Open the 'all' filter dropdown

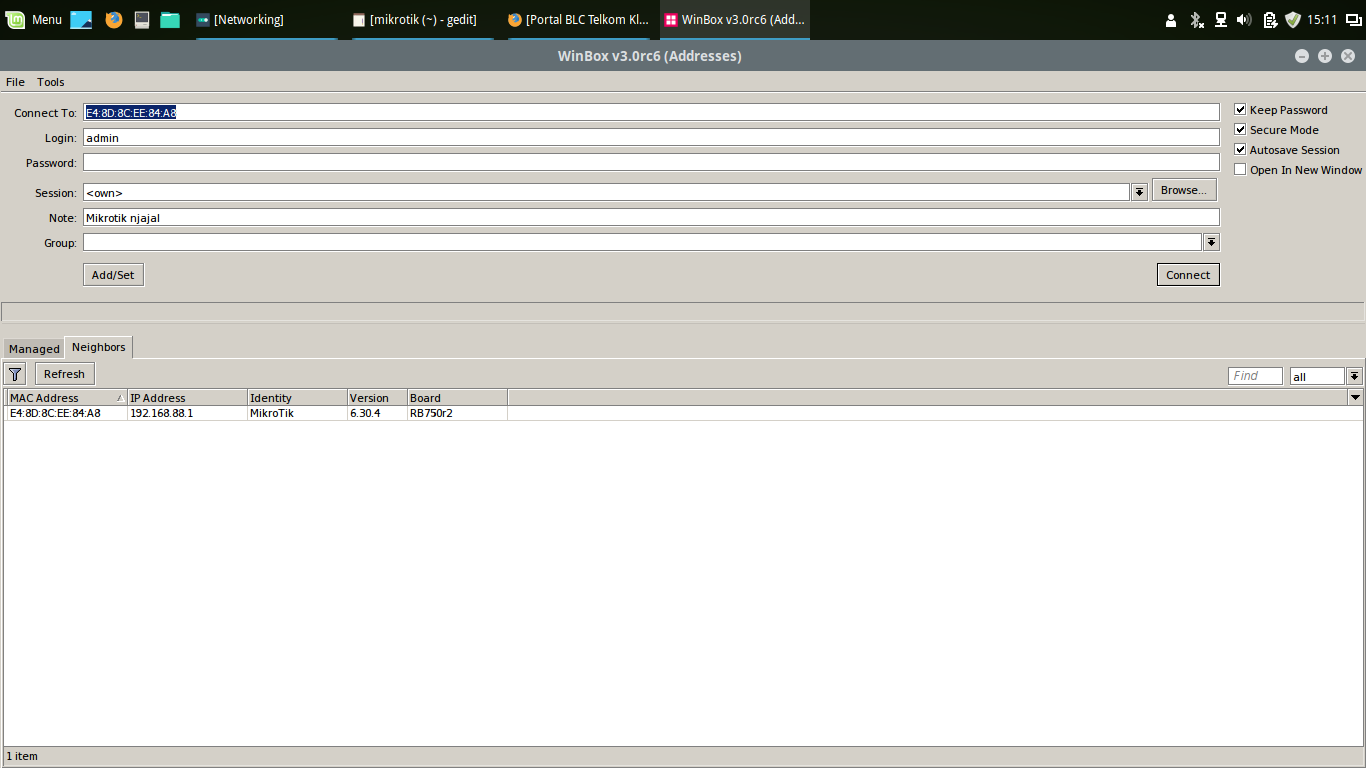1354,376
